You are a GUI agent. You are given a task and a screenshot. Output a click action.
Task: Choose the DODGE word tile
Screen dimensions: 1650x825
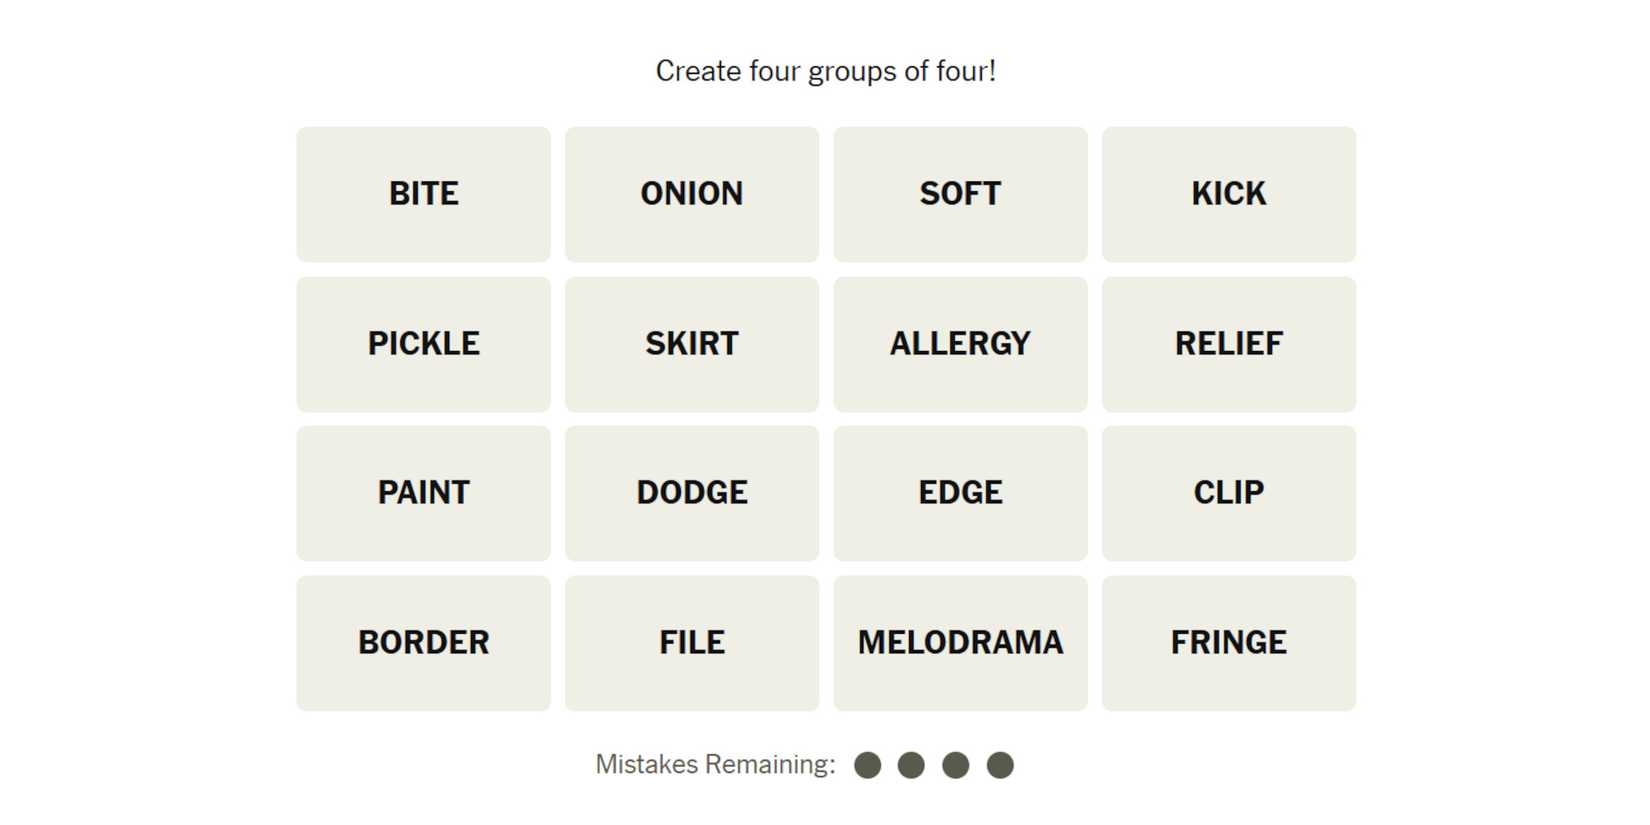point(692,493)
